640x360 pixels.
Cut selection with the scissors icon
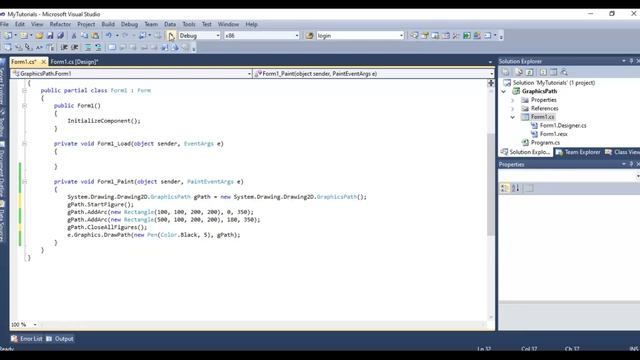click(74, 36)
